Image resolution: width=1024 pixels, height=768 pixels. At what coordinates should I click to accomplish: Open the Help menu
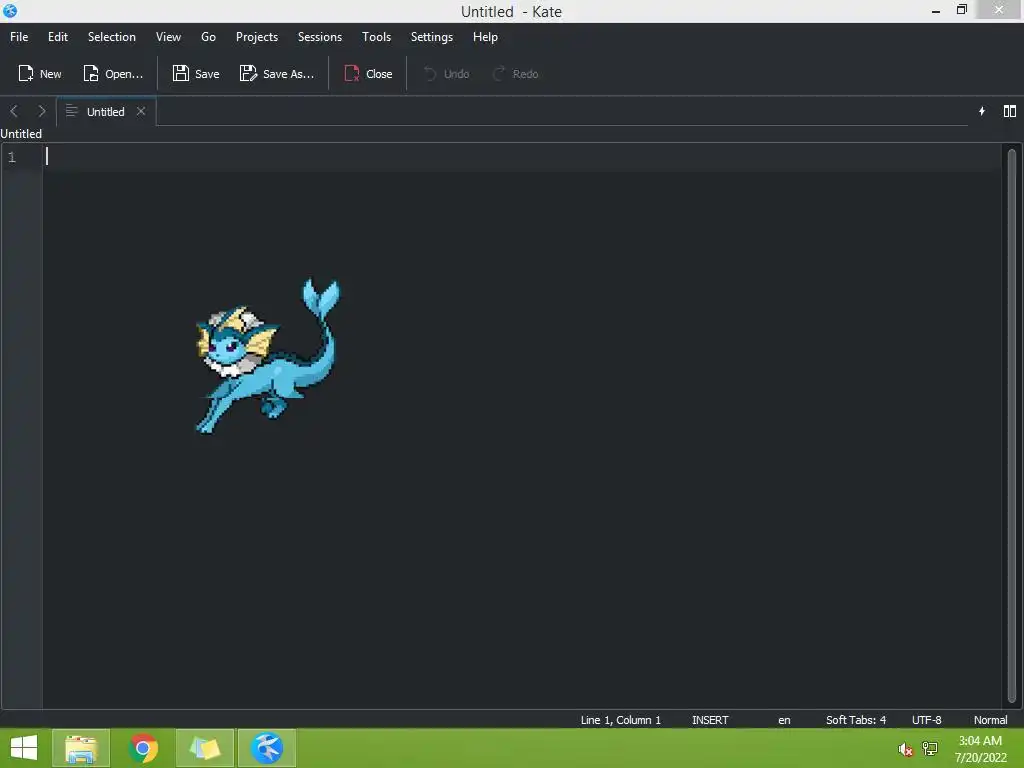tap(485, 37)
